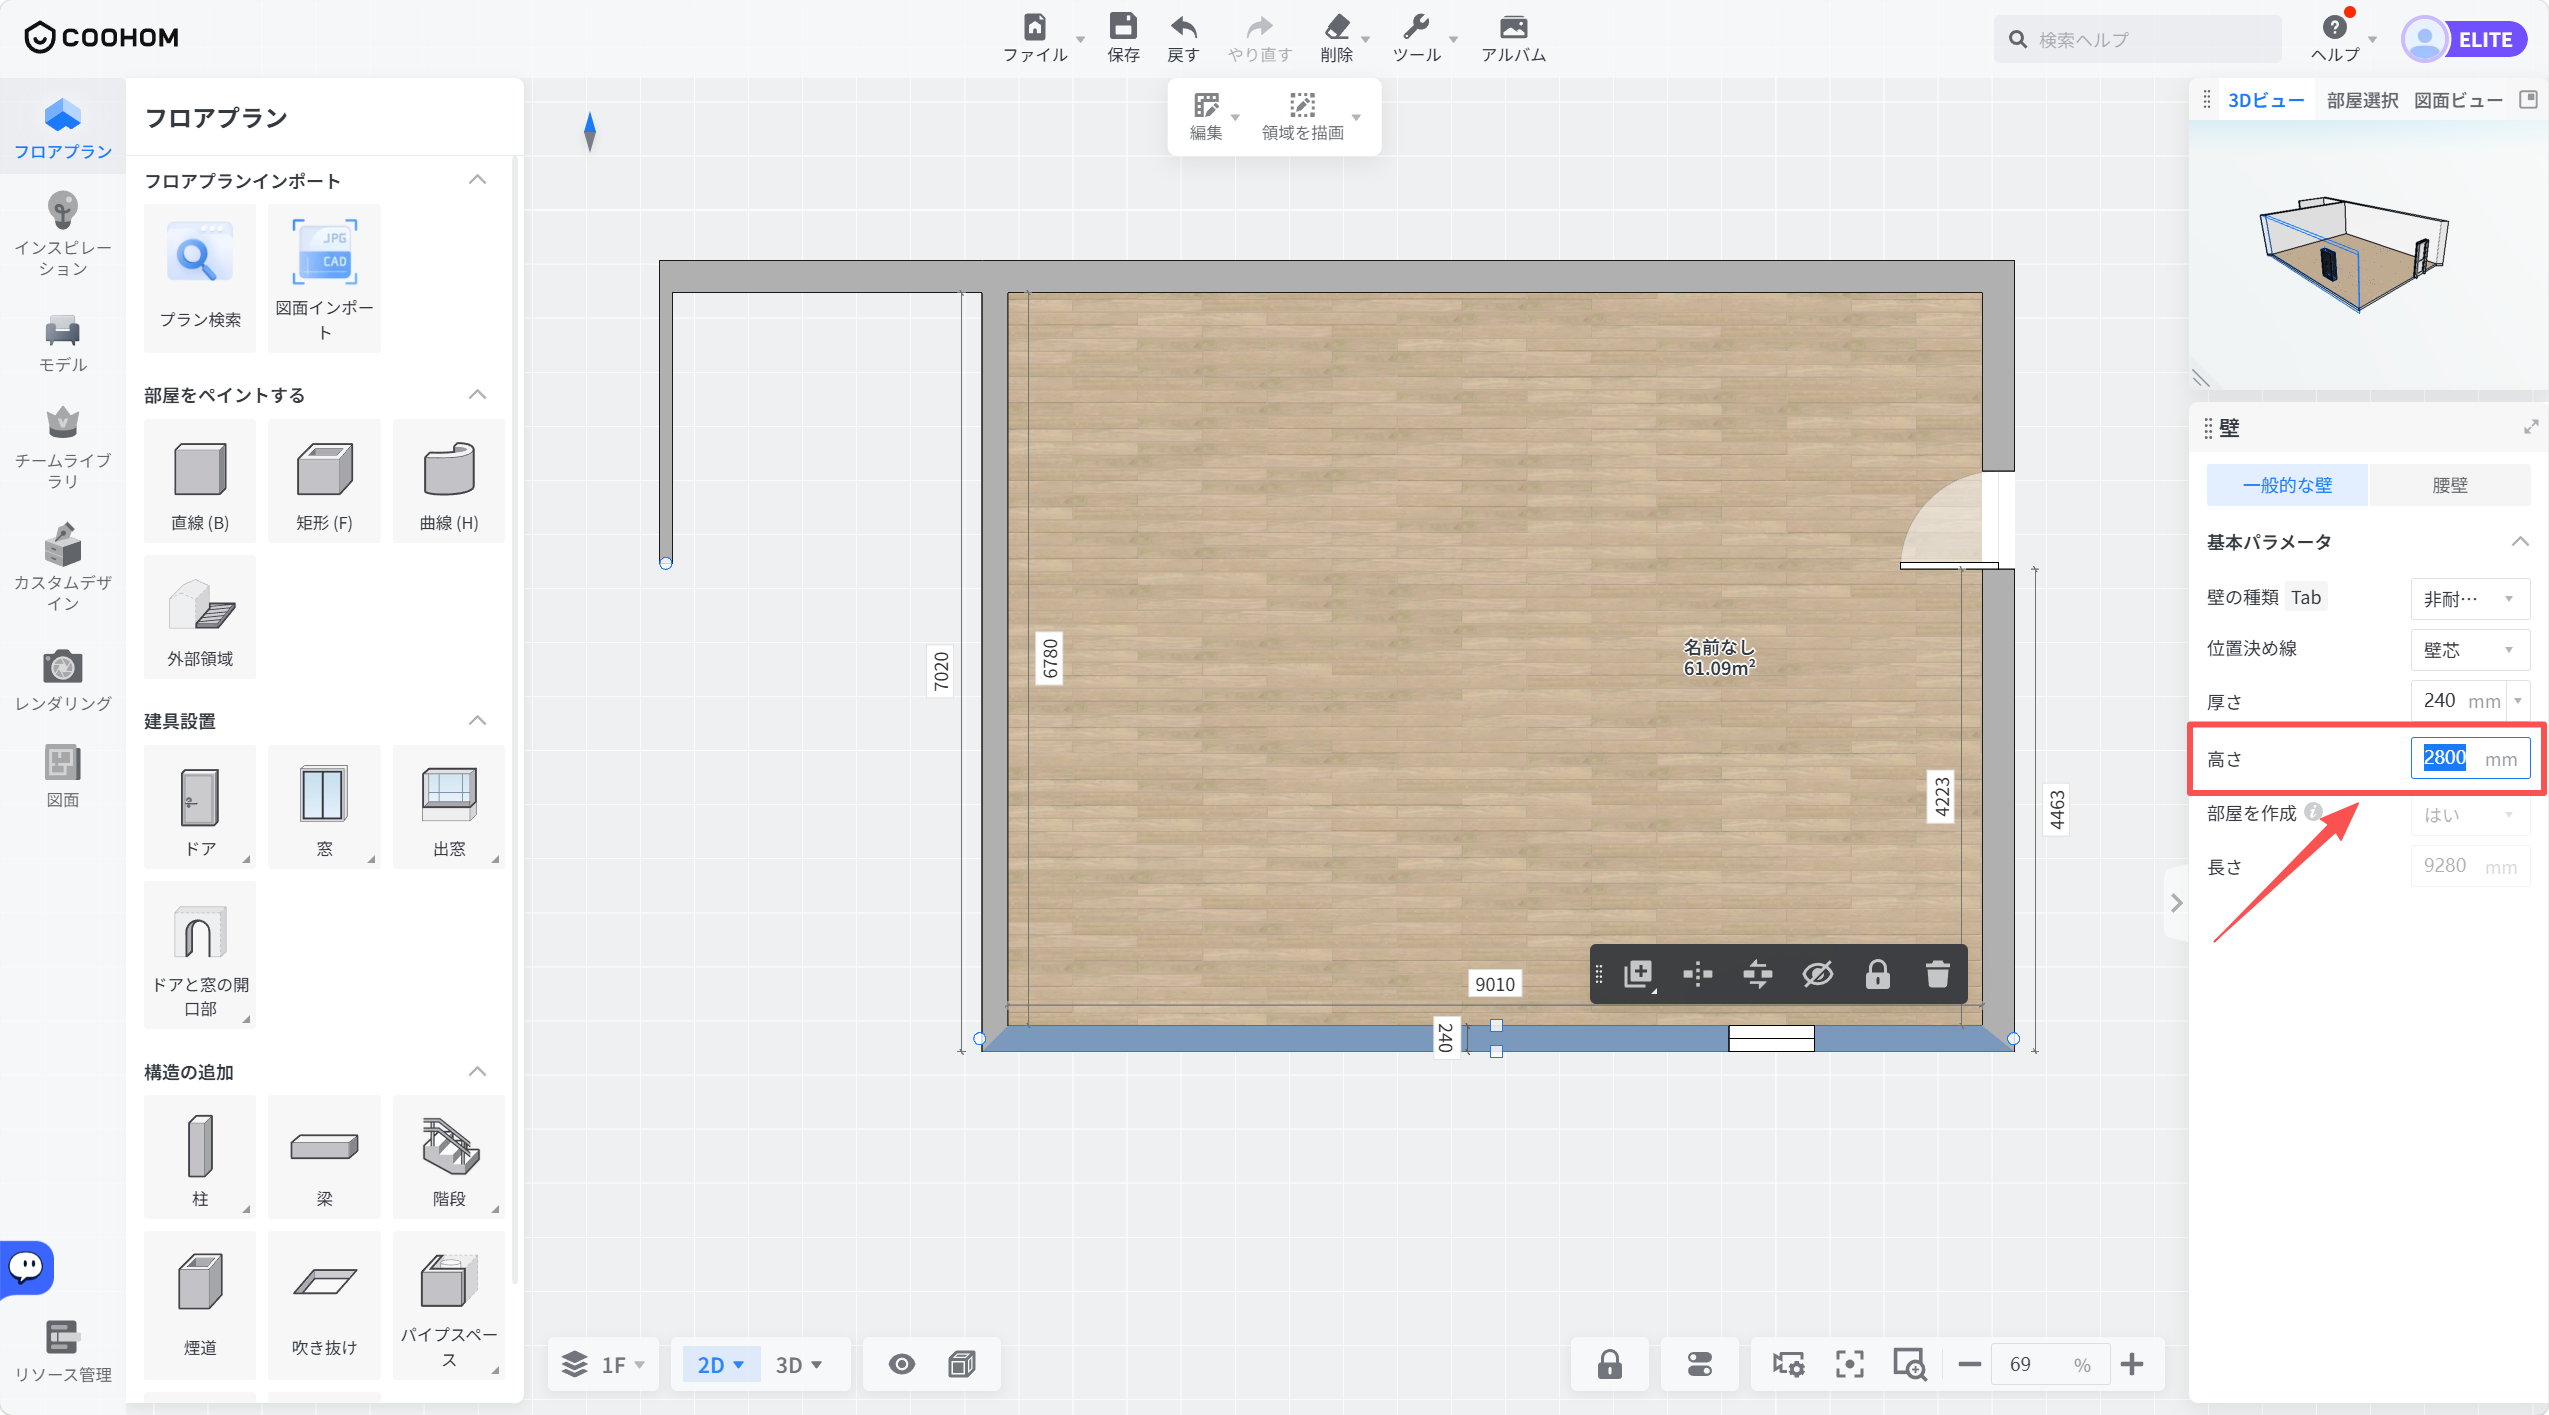The width and height of the screenshot is (2549, 1415).
Task: Toggle the bottom bar eye visibility icon
Action: pyautogui.click(x=901, y=1364)
